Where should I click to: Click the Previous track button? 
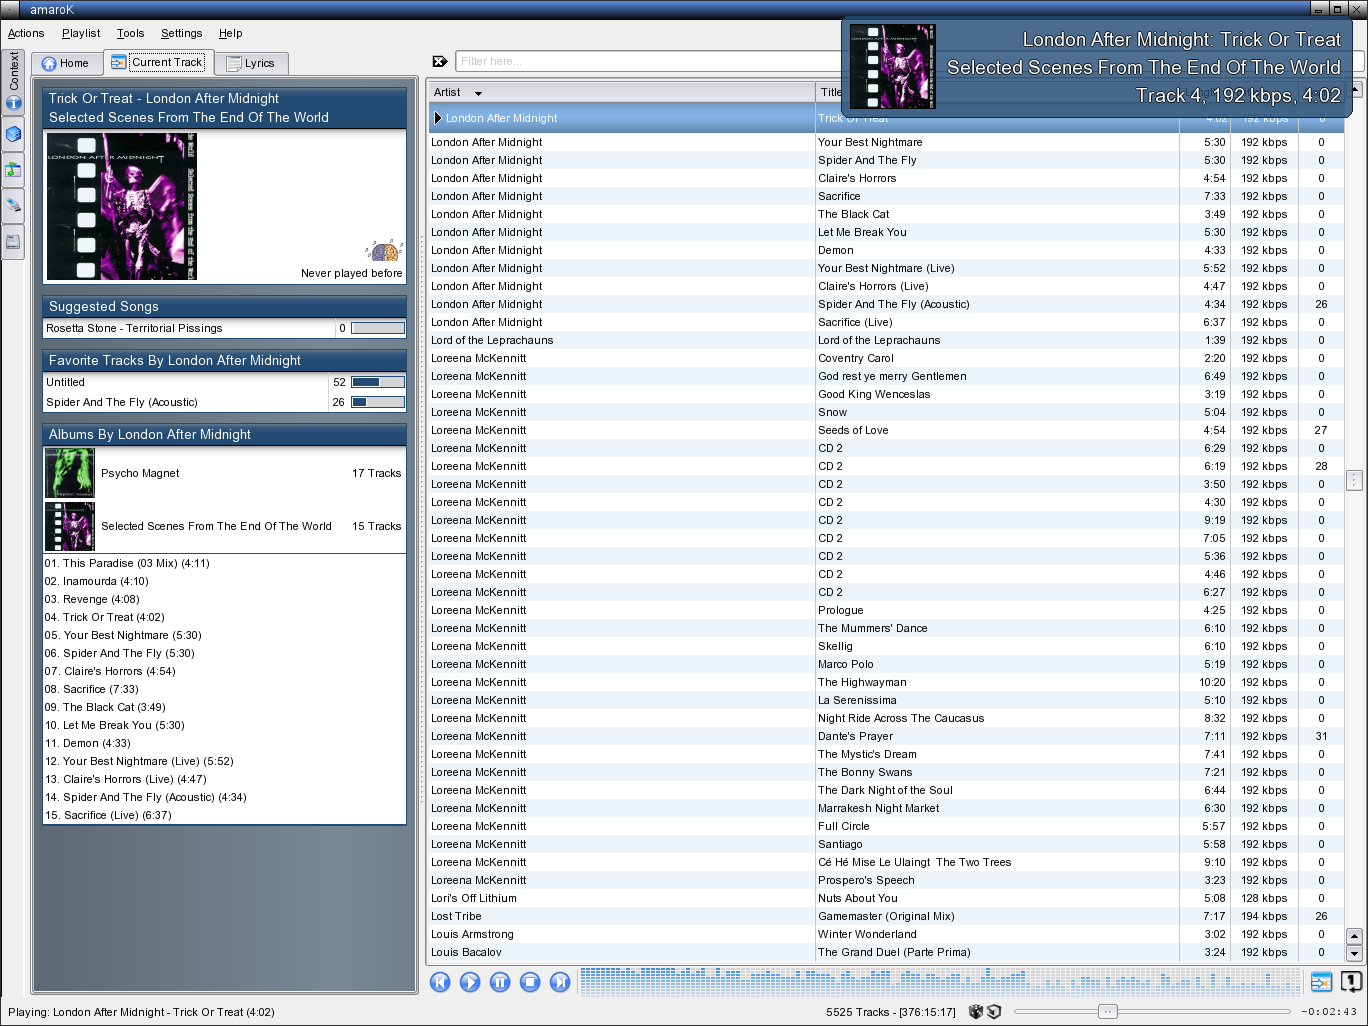(440, 982)
